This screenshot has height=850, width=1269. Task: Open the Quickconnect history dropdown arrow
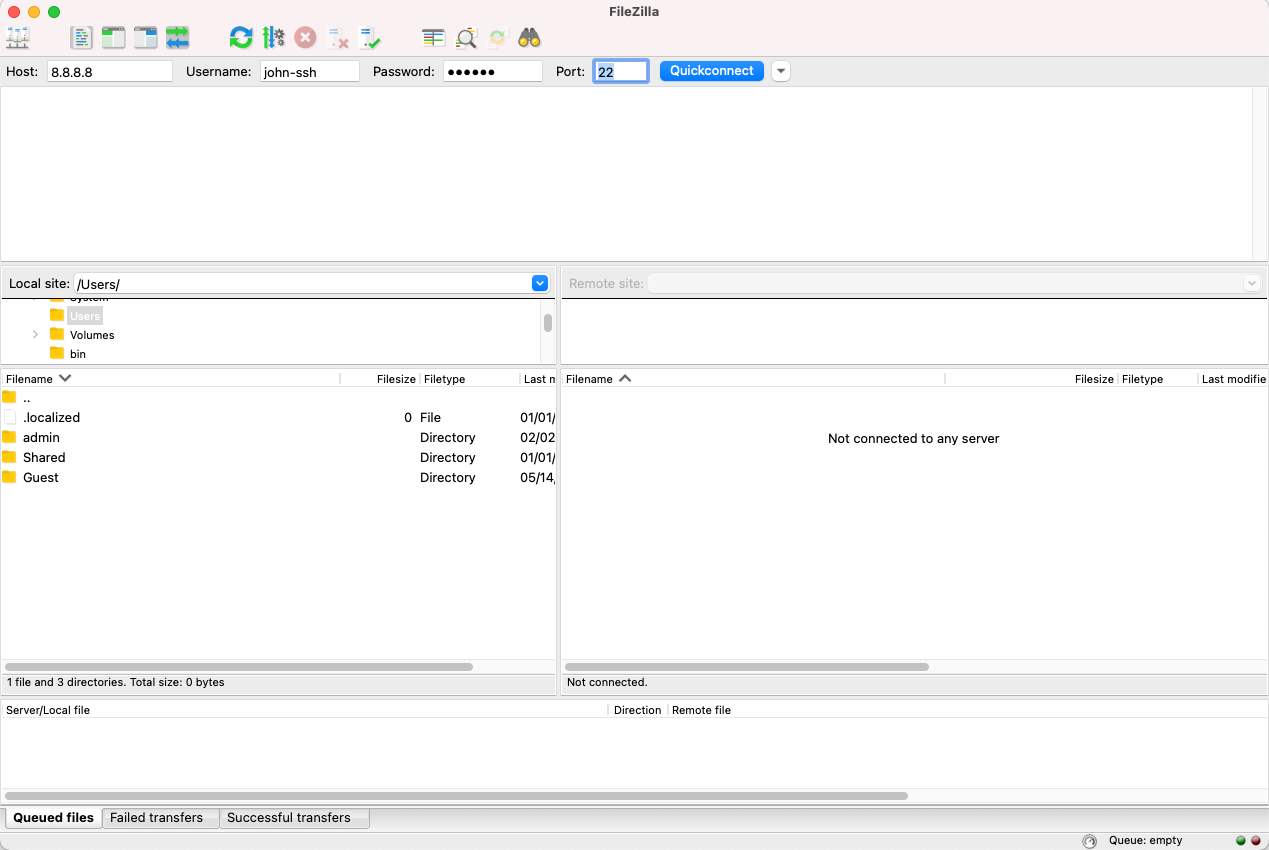pos(781,71)
